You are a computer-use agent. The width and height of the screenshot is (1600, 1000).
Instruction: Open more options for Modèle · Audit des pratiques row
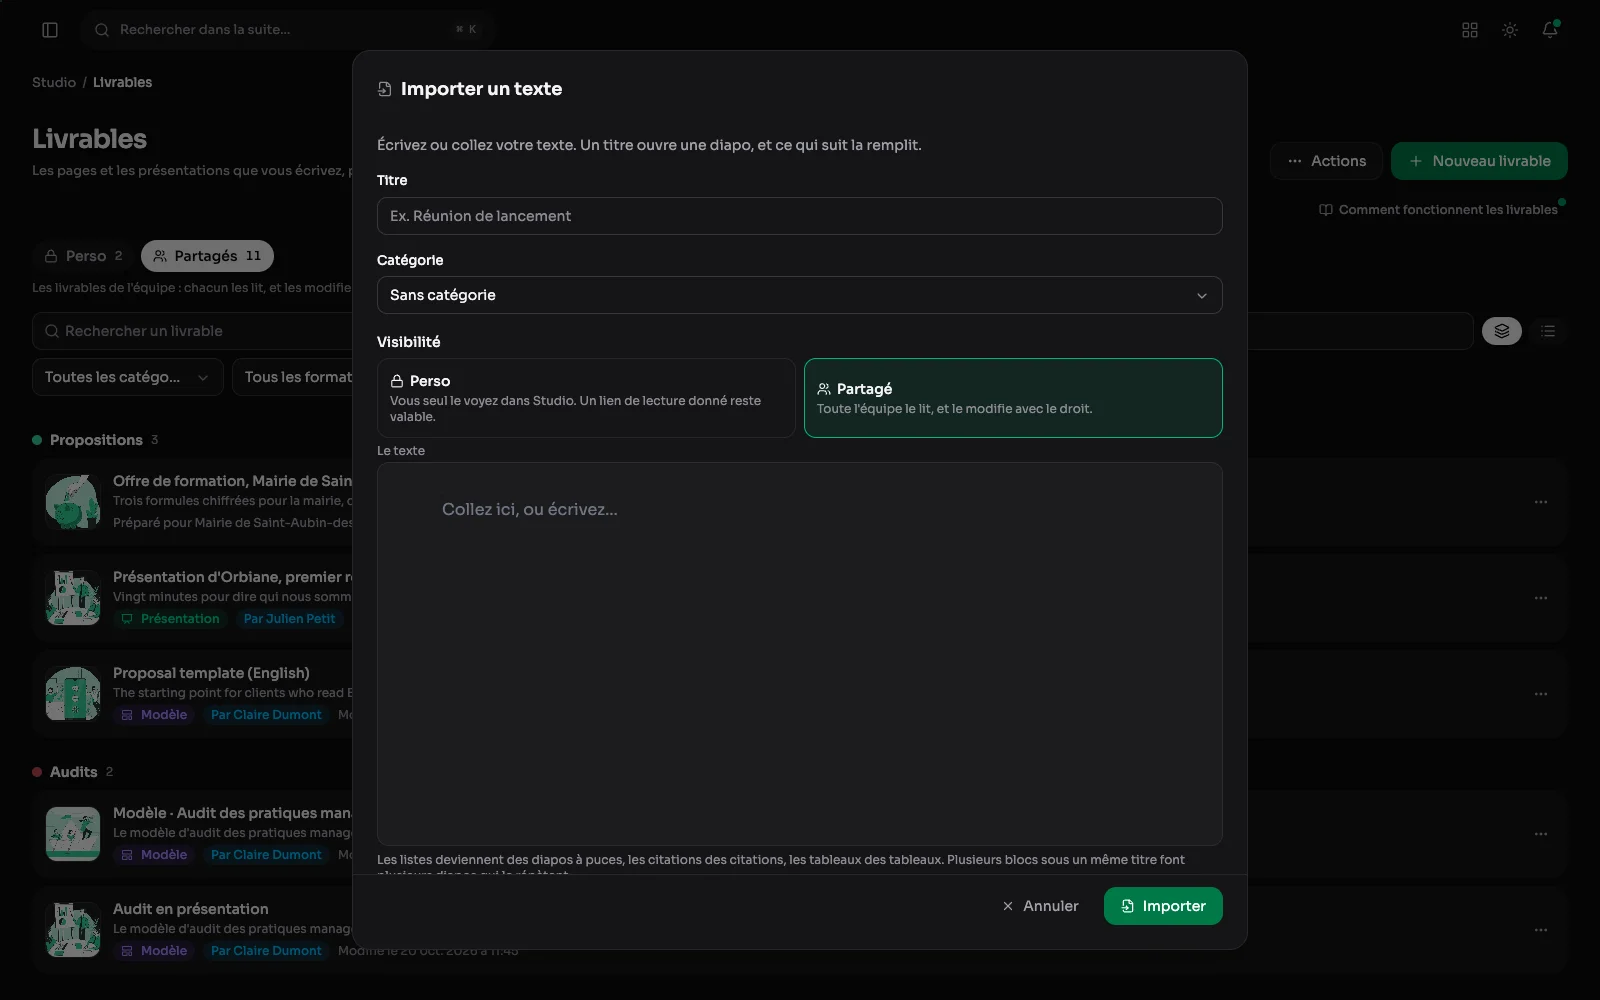click(x=1541, y=834)
